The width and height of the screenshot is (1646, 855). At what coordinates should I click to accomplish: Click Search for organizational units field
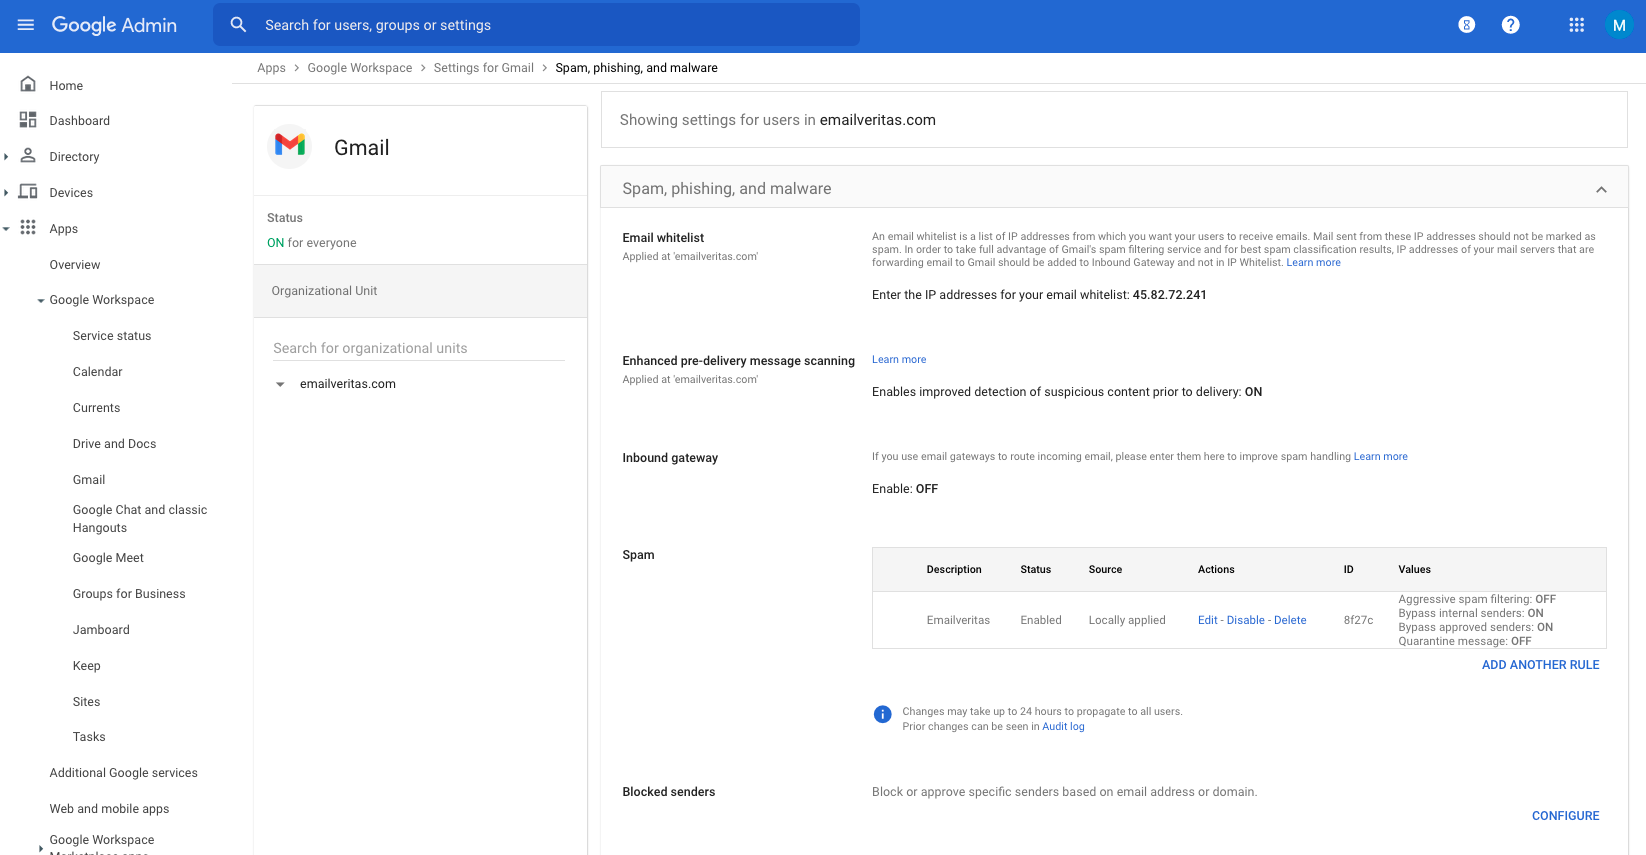click(x=419, y=348)
